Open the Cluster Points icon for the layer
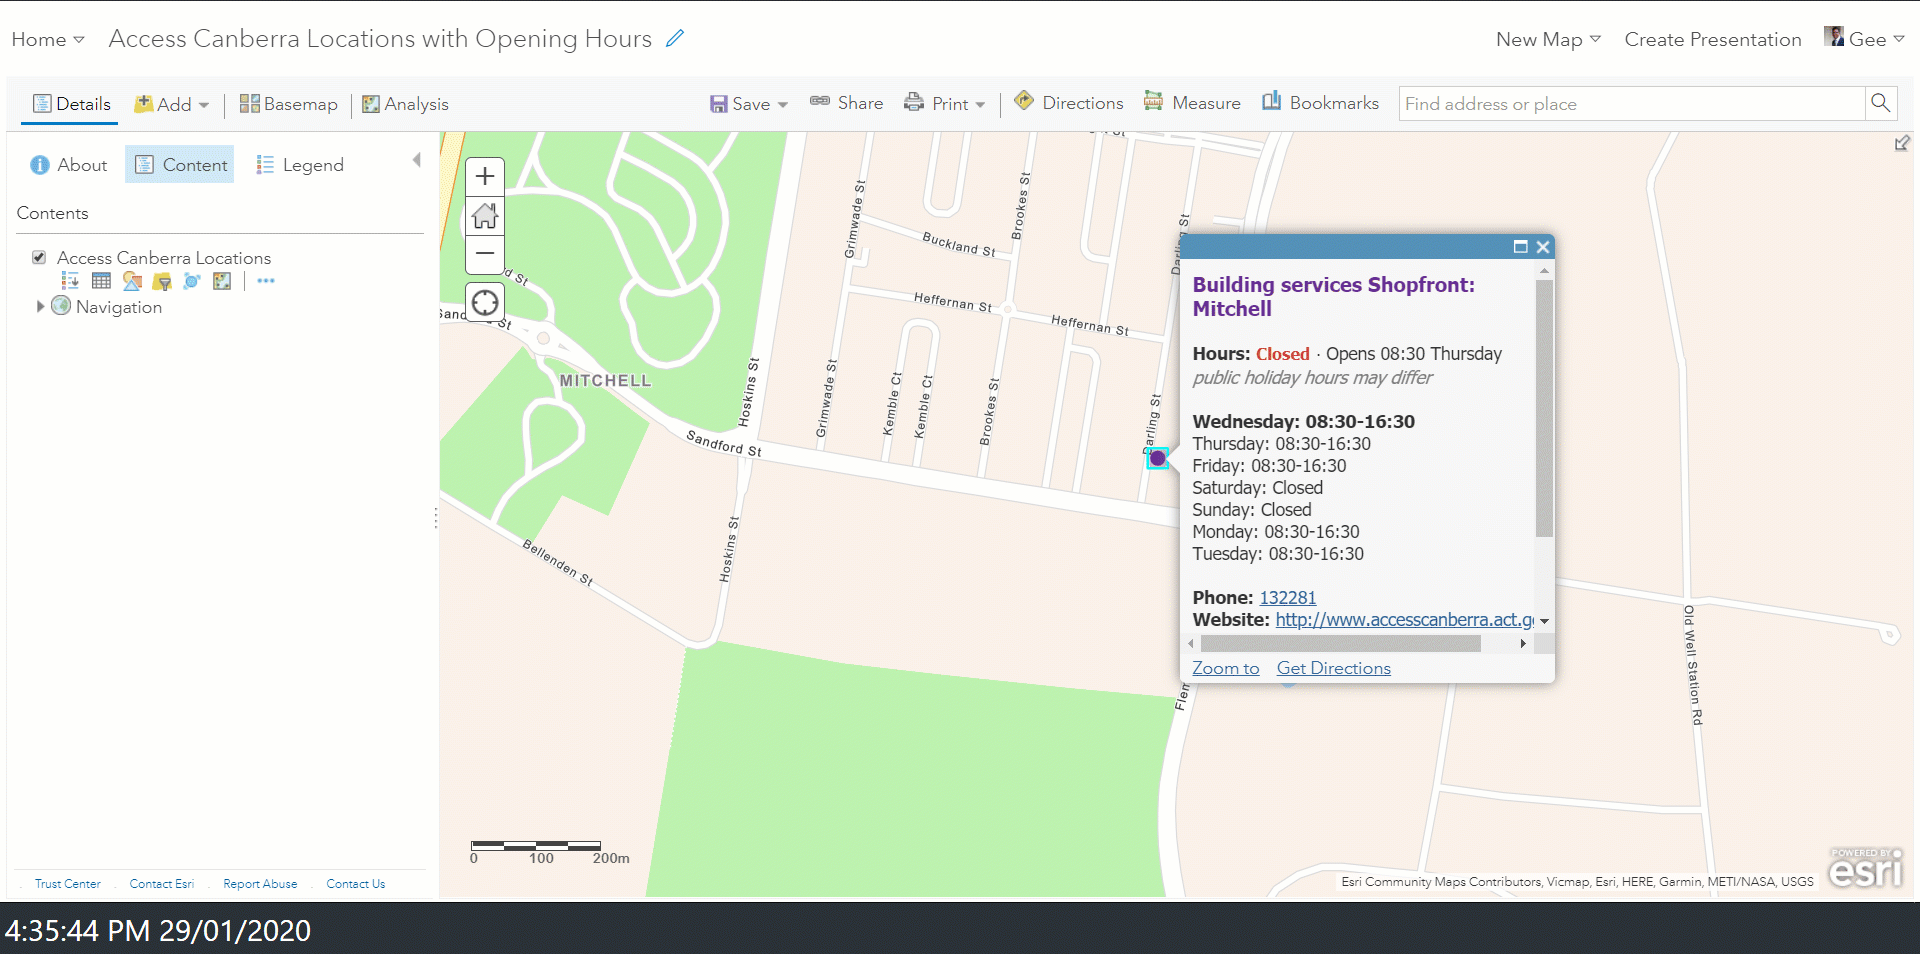 [192, 281]
